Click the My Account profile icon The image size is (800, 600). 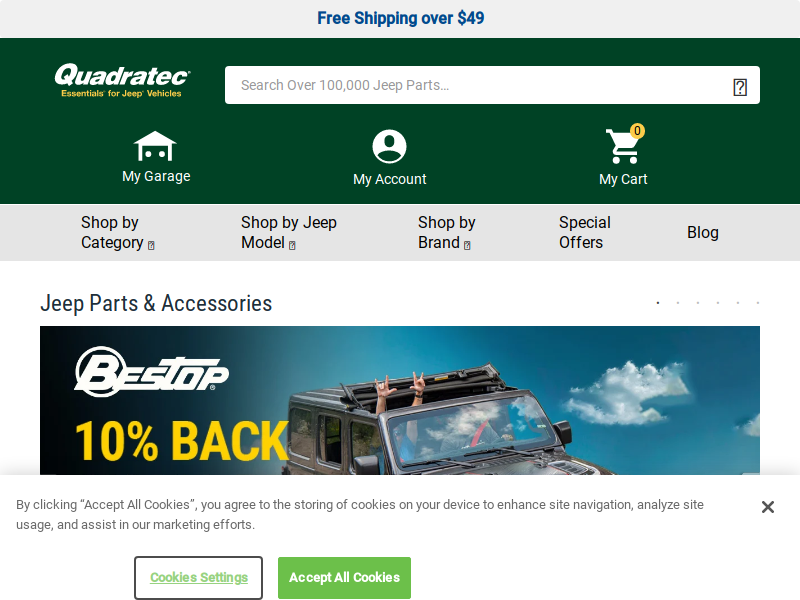pos(389,146)
